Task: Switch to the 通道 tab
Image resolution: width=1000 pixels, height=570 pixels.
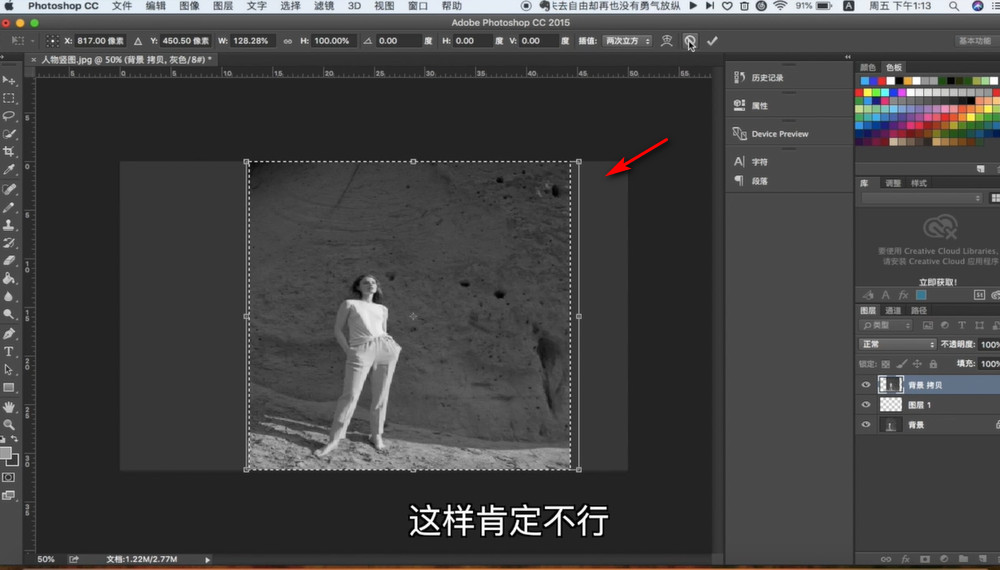Action: [893, 311]
